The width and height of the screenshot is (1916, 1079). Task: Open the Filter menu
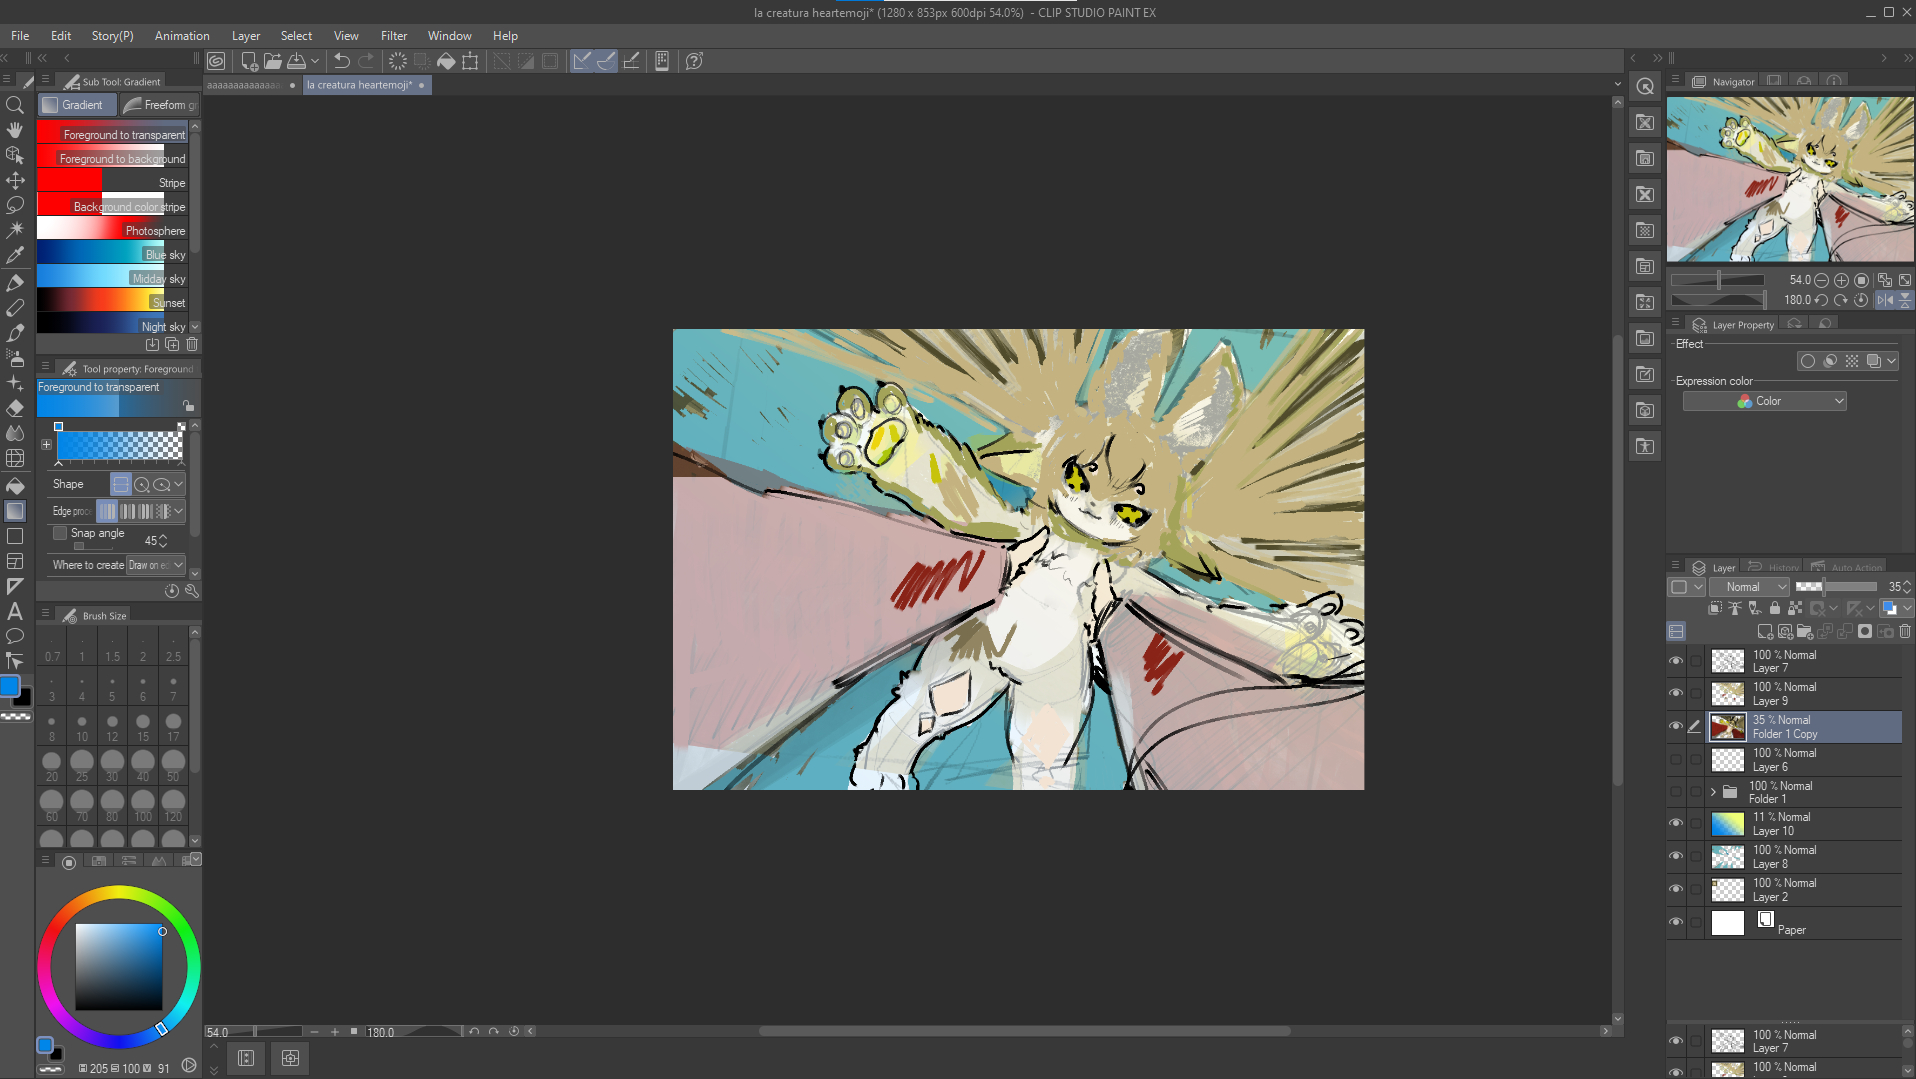pos(393,35)
